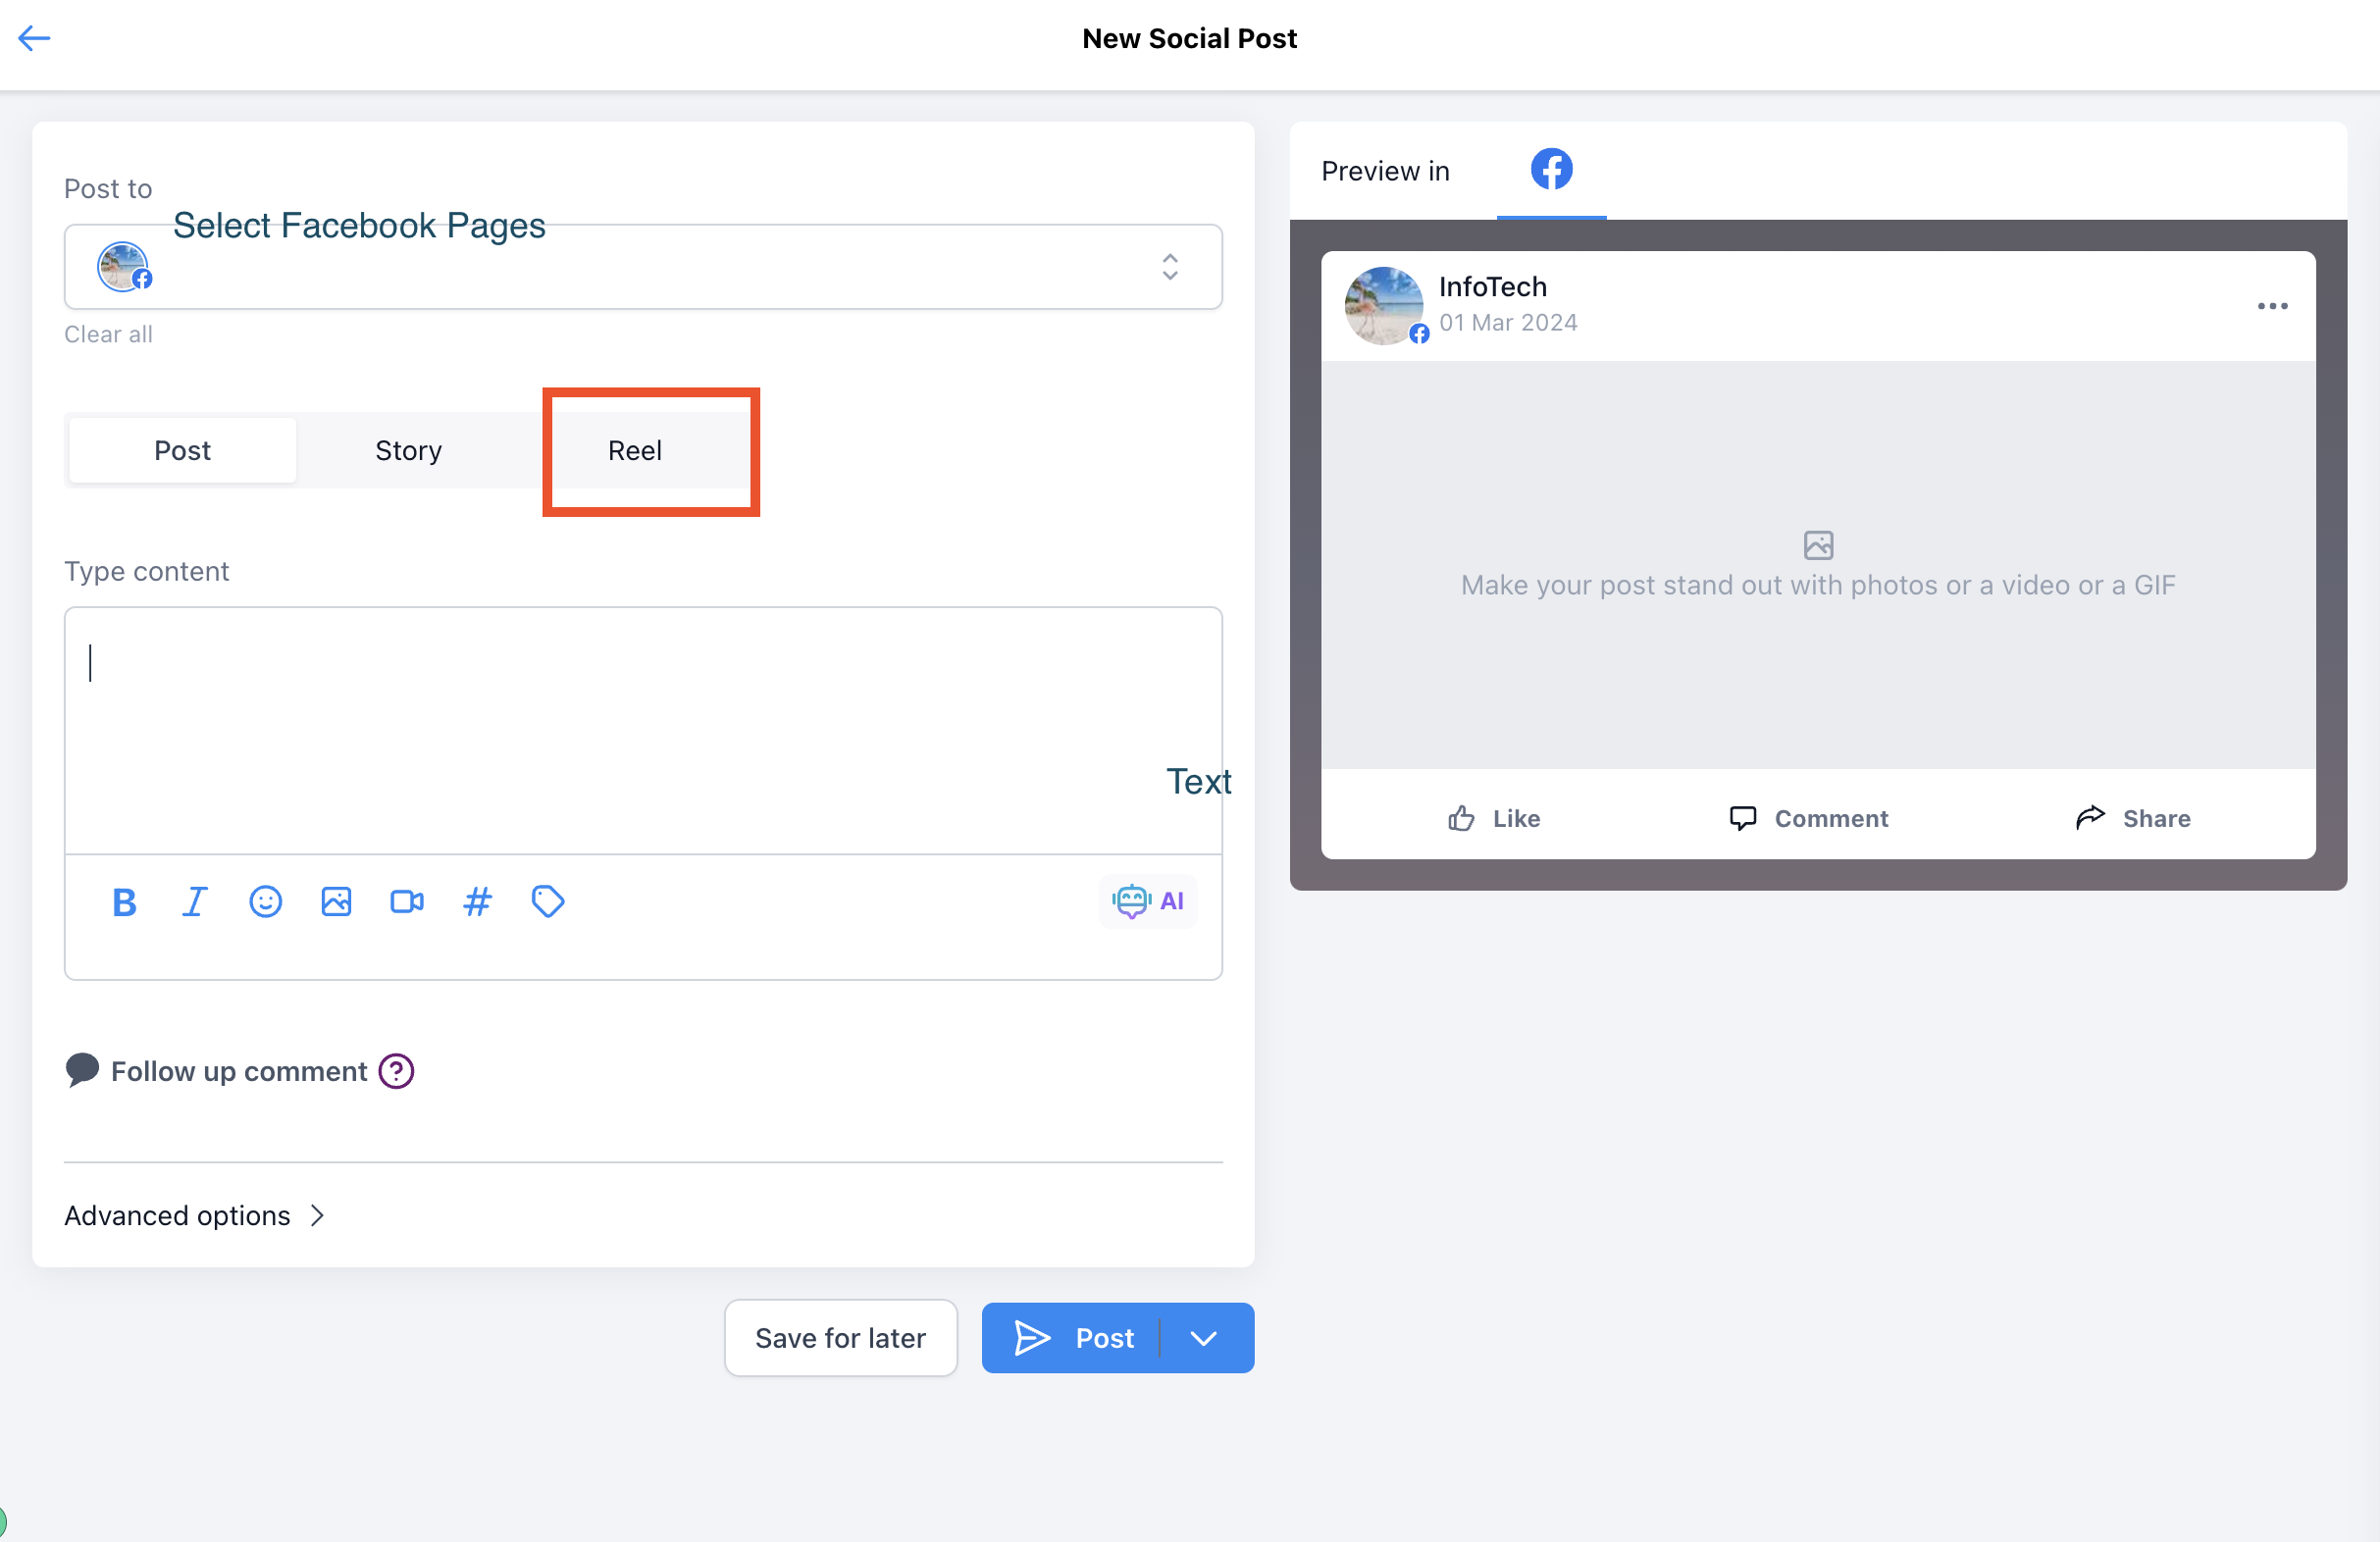Click Save for later button
This screenshot has height=1542, width=2380.
click(840, 1338)
